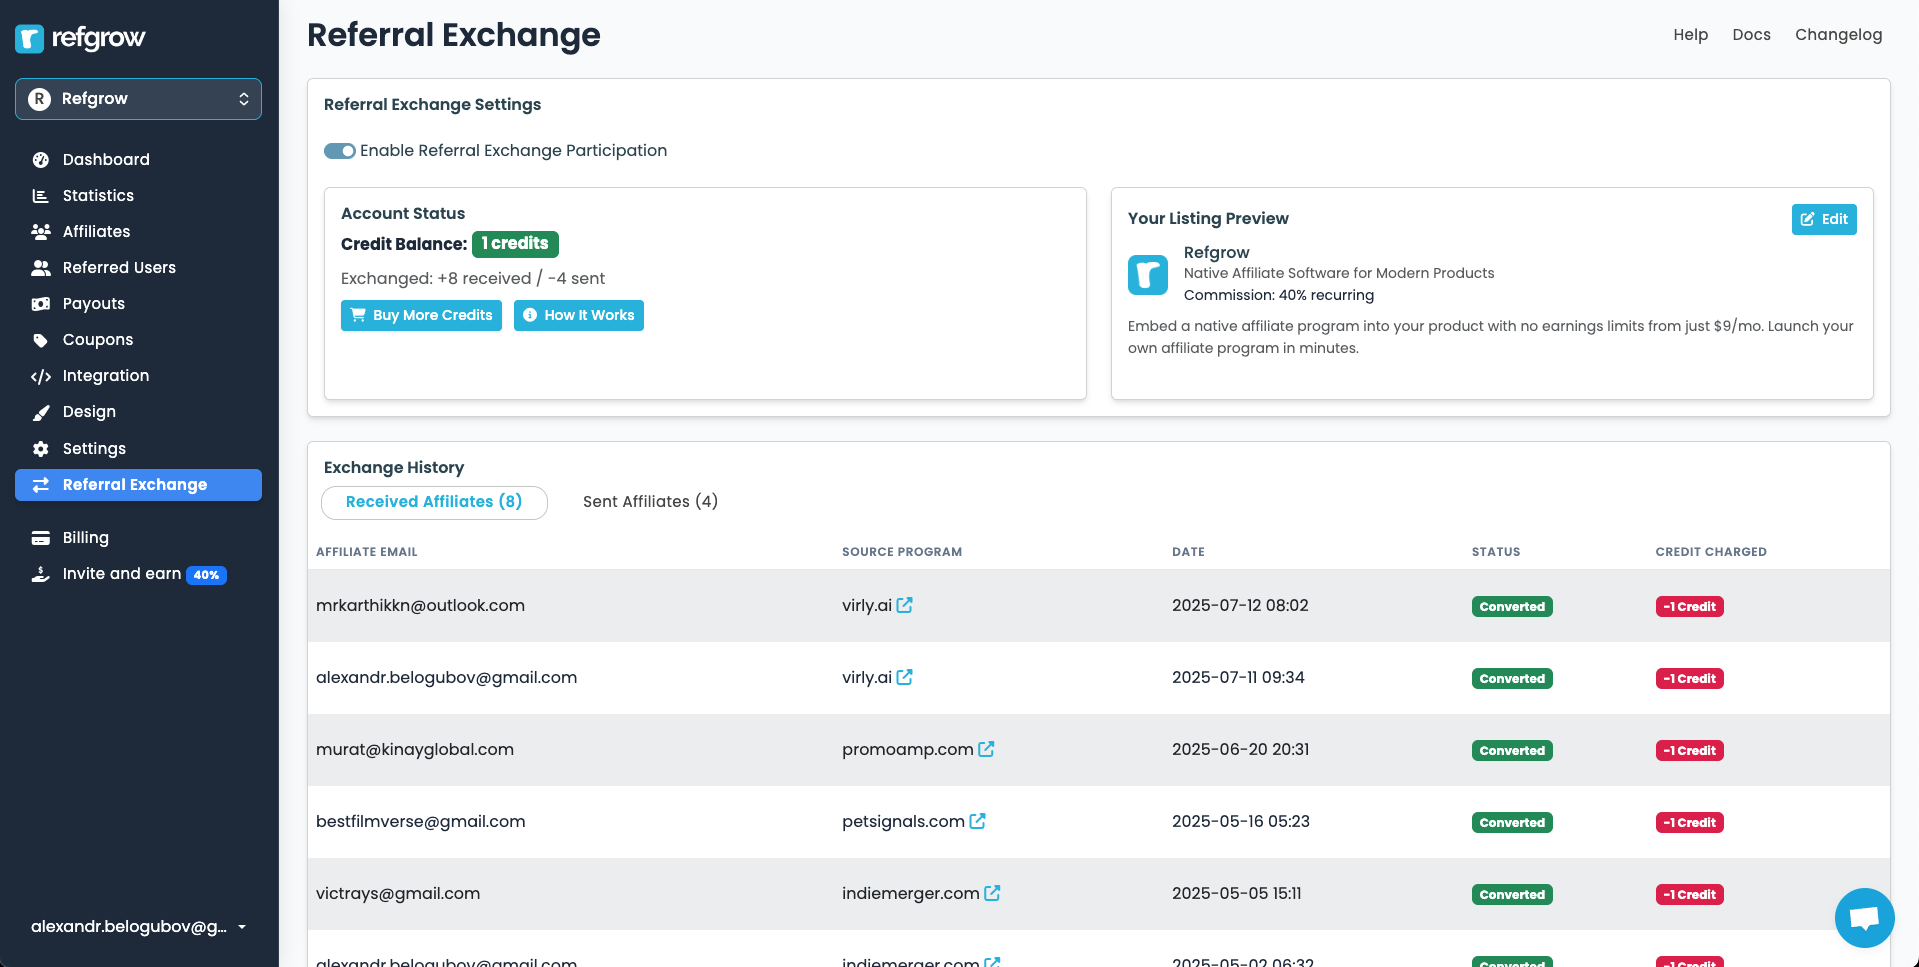Toggle Enable Referral Exchange Participation switch
This screenshot has width=1919, height=967.
pyautogui.click(x=340, y=151)
